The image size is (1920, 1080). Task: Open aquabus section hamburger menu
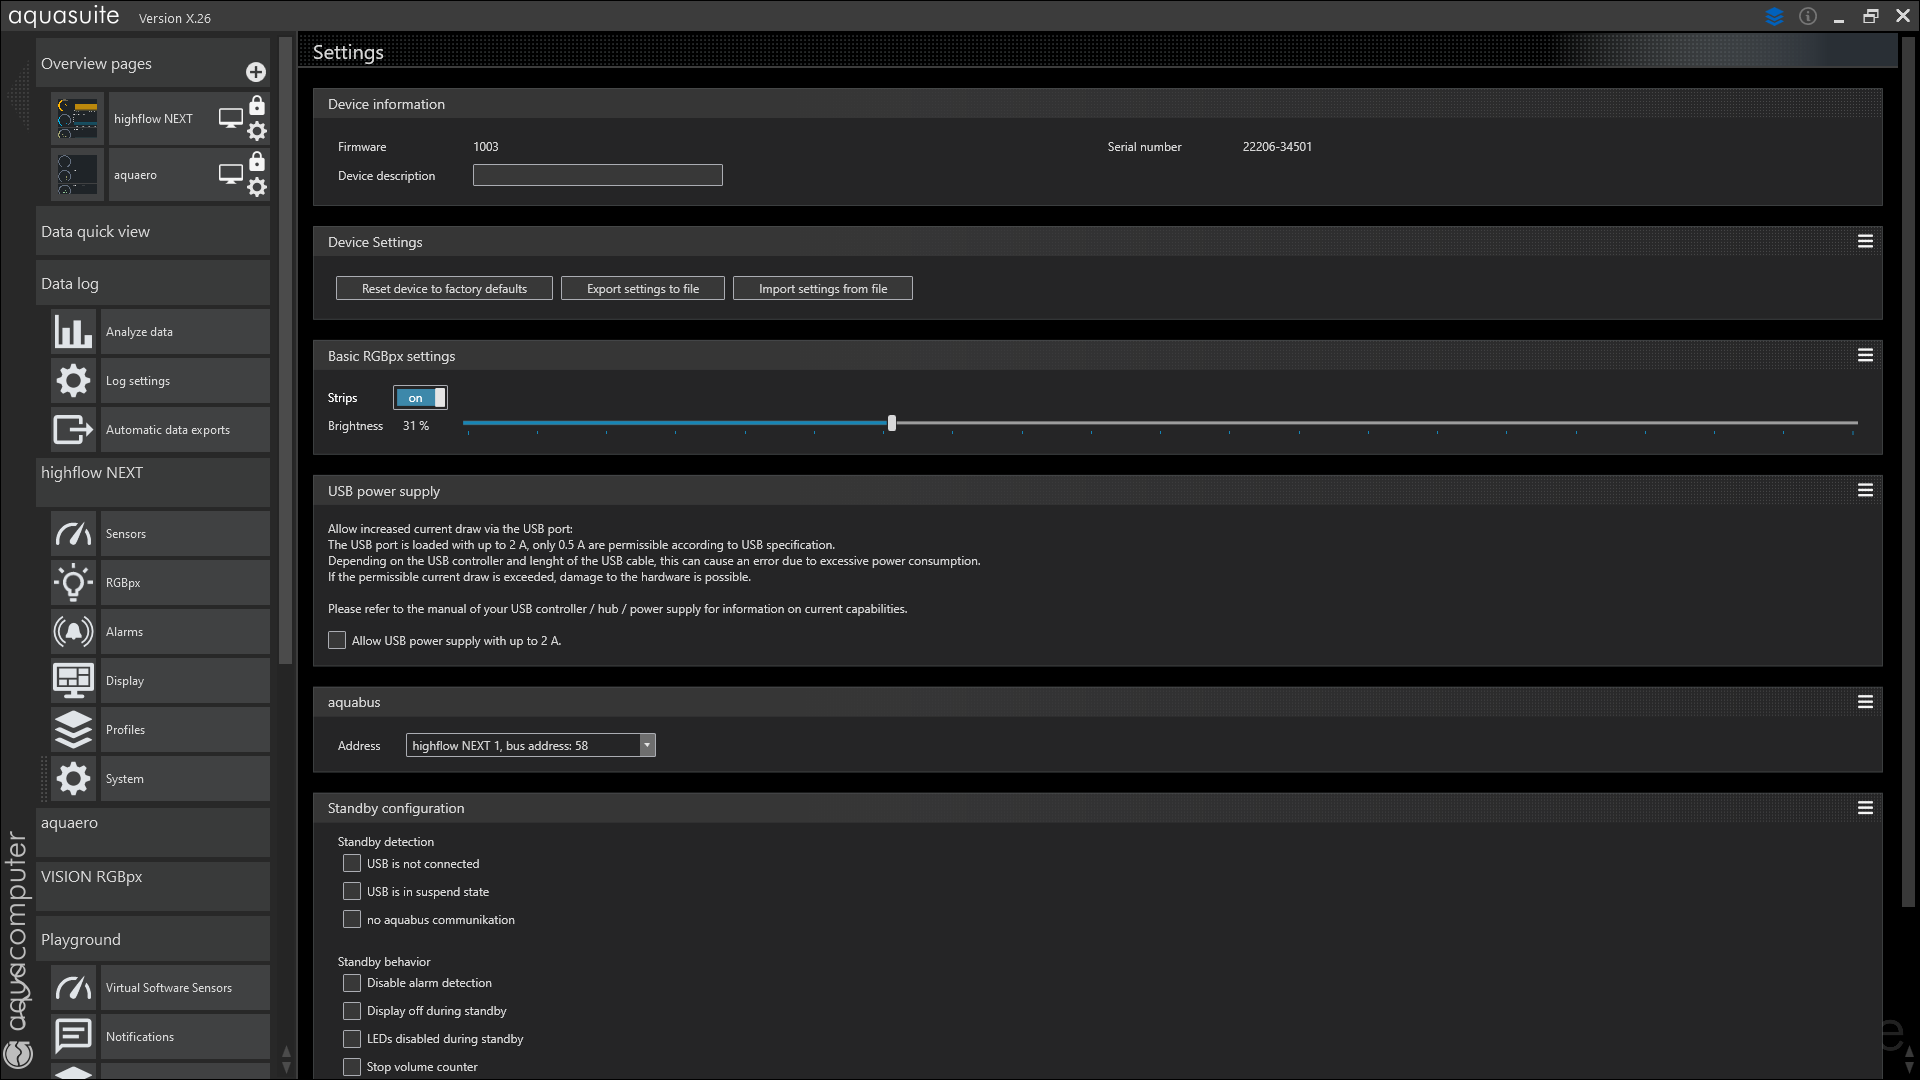tap(1865, 703)
